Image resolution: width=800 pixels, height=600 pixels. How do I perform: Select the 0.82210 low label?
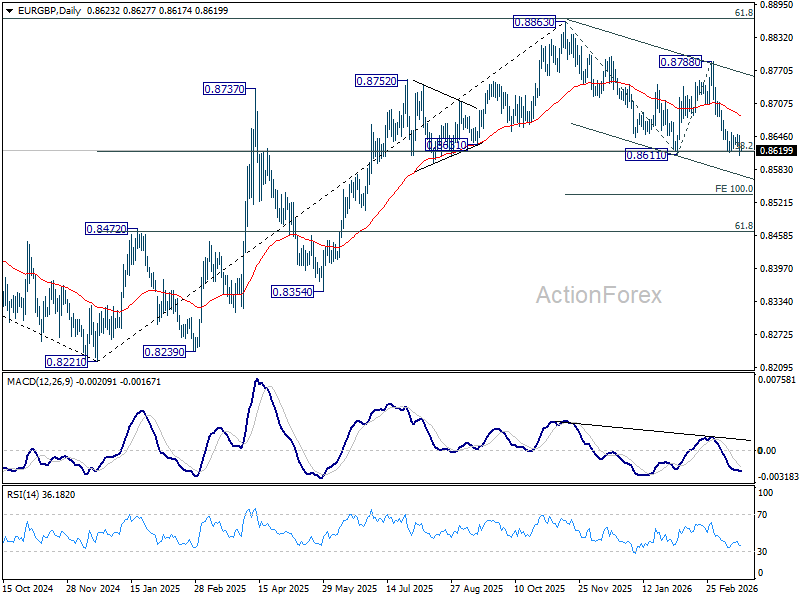pos(66,362)
